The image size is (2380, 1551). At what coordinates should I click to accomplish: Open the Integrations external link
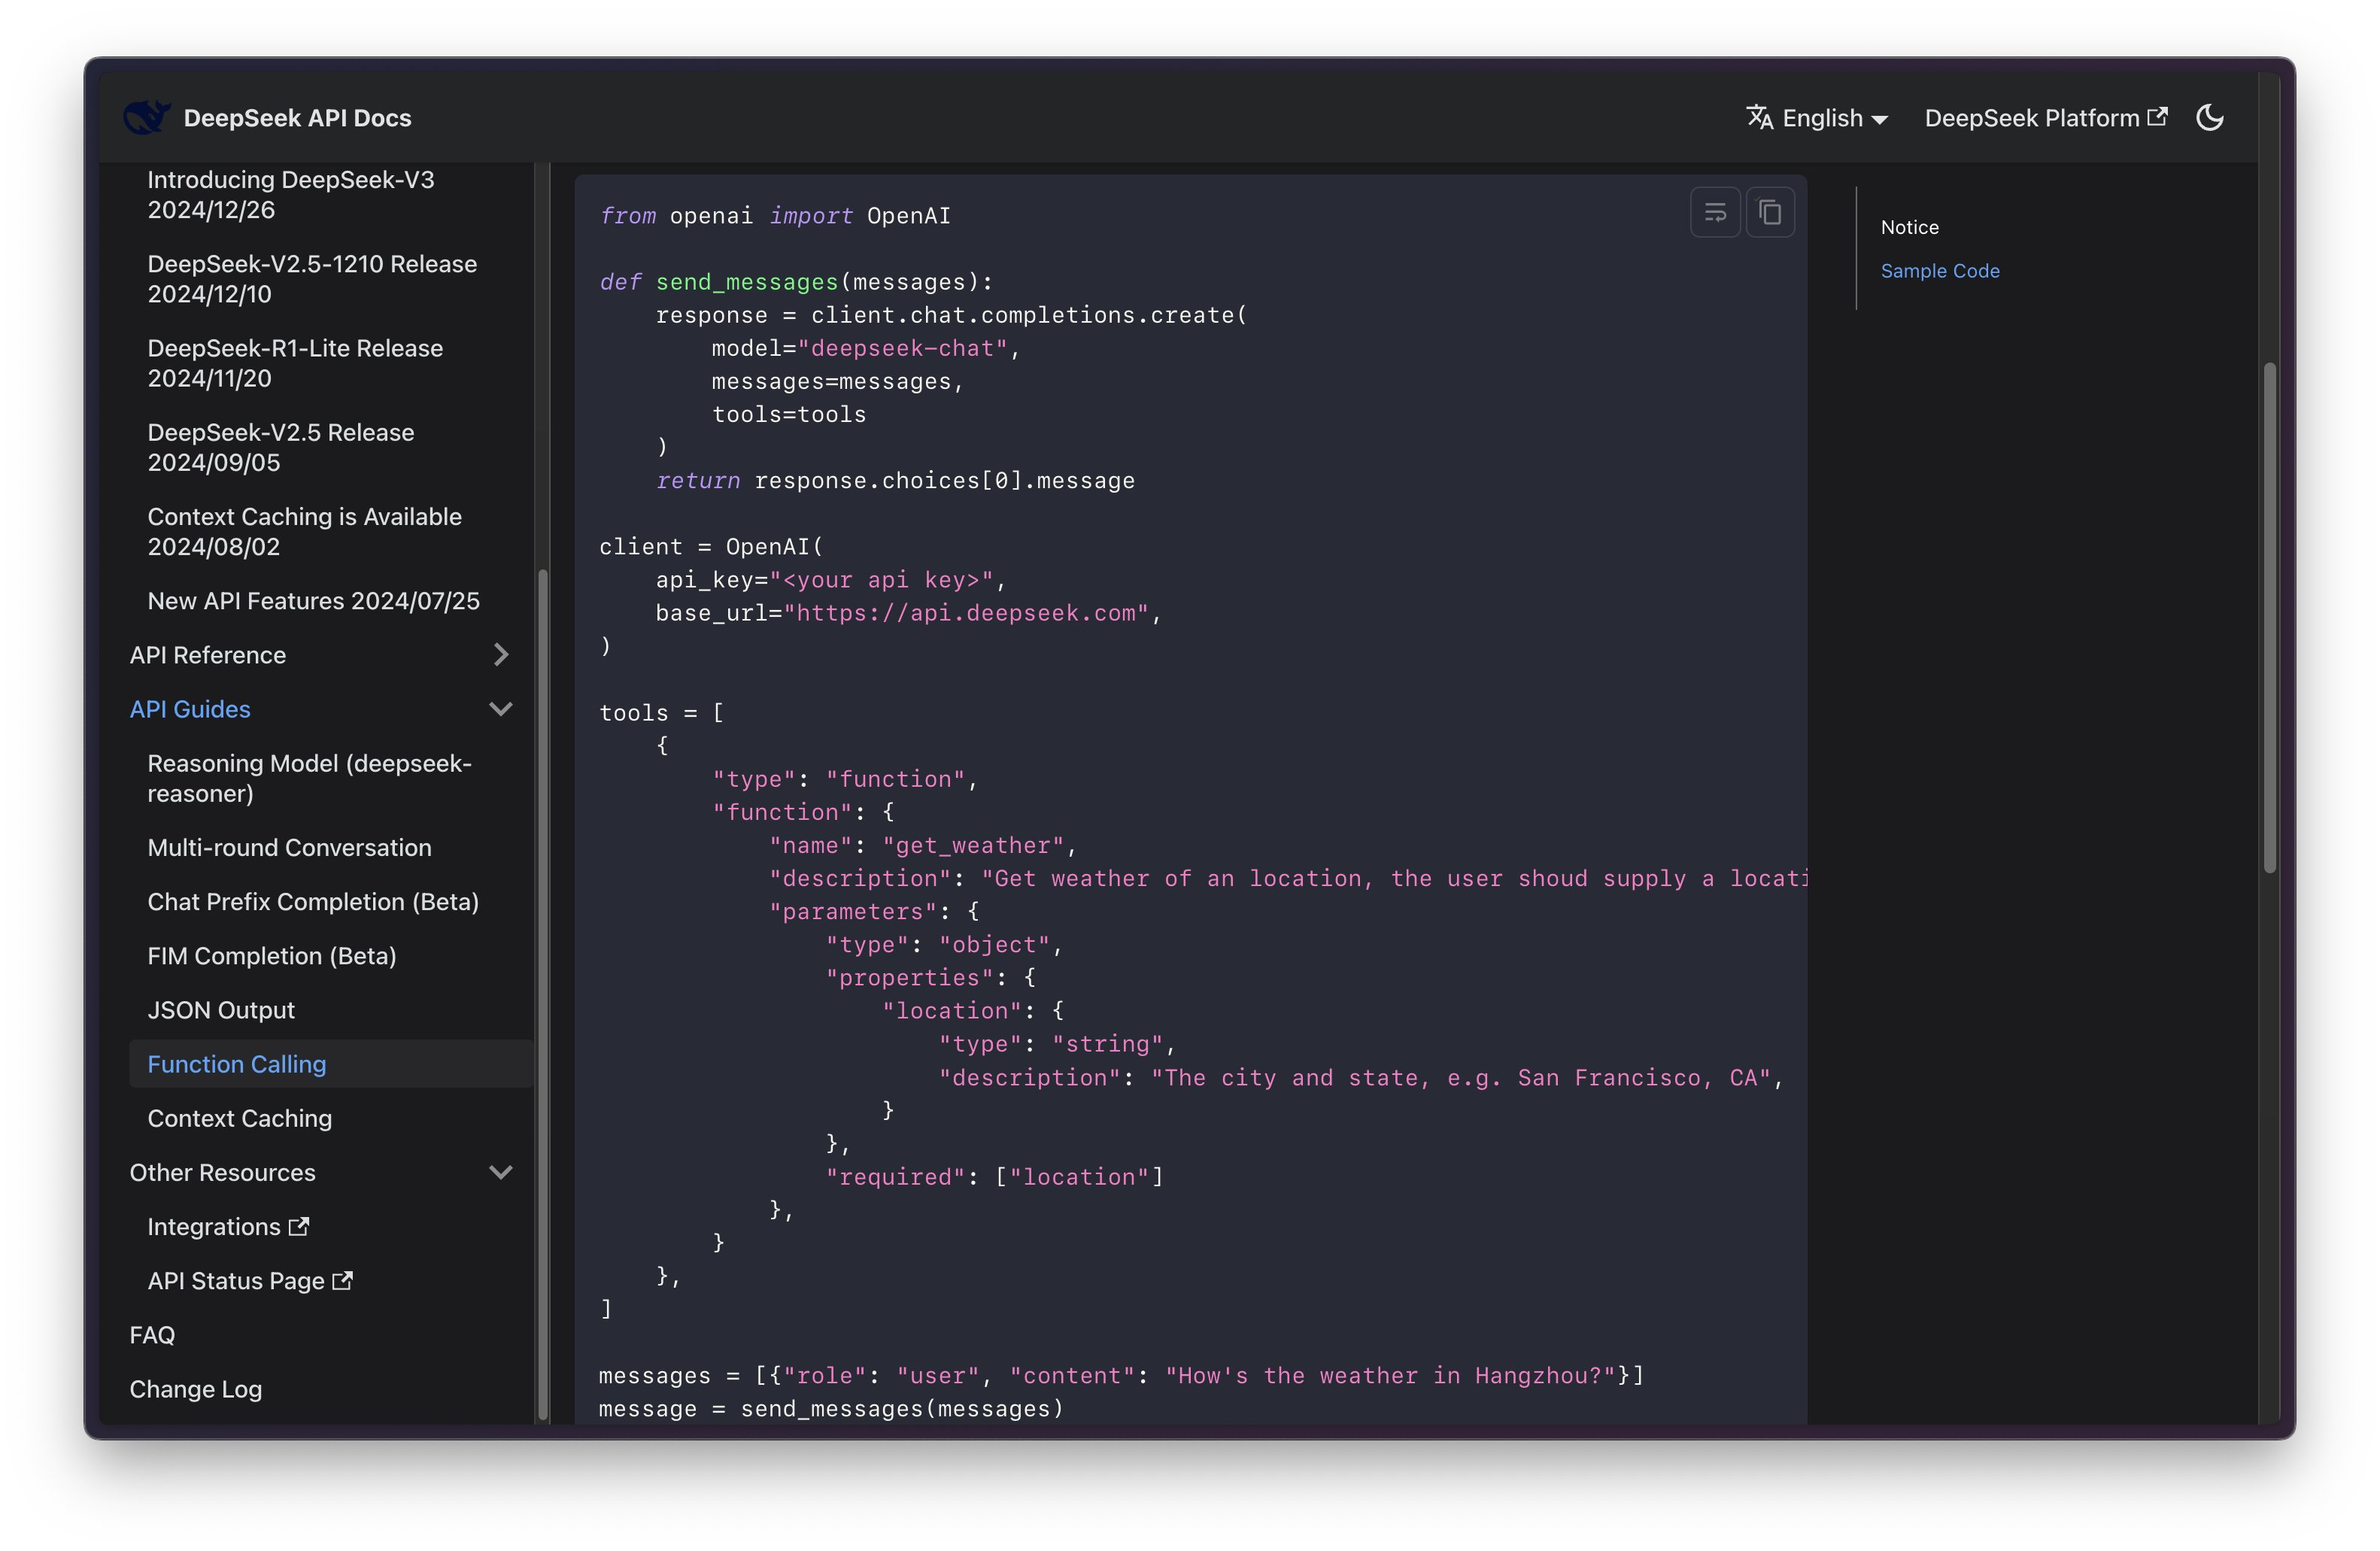point(228,1227)
